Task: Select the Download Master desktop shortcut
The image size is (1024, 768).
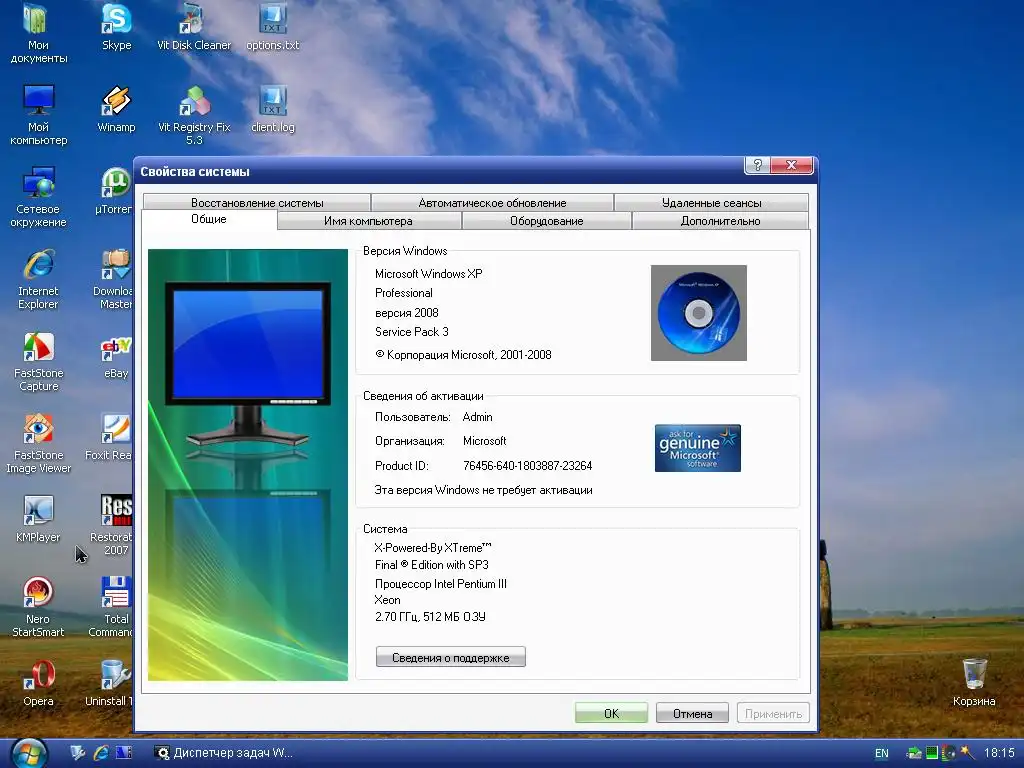Action: pos(114,279)
